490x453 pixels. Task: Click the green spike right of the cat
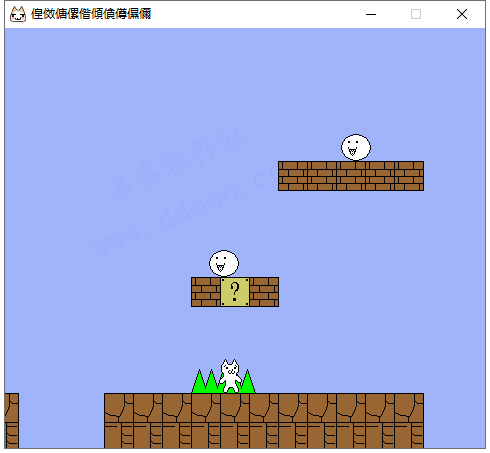pyautogui.click(x=248, y=381)
